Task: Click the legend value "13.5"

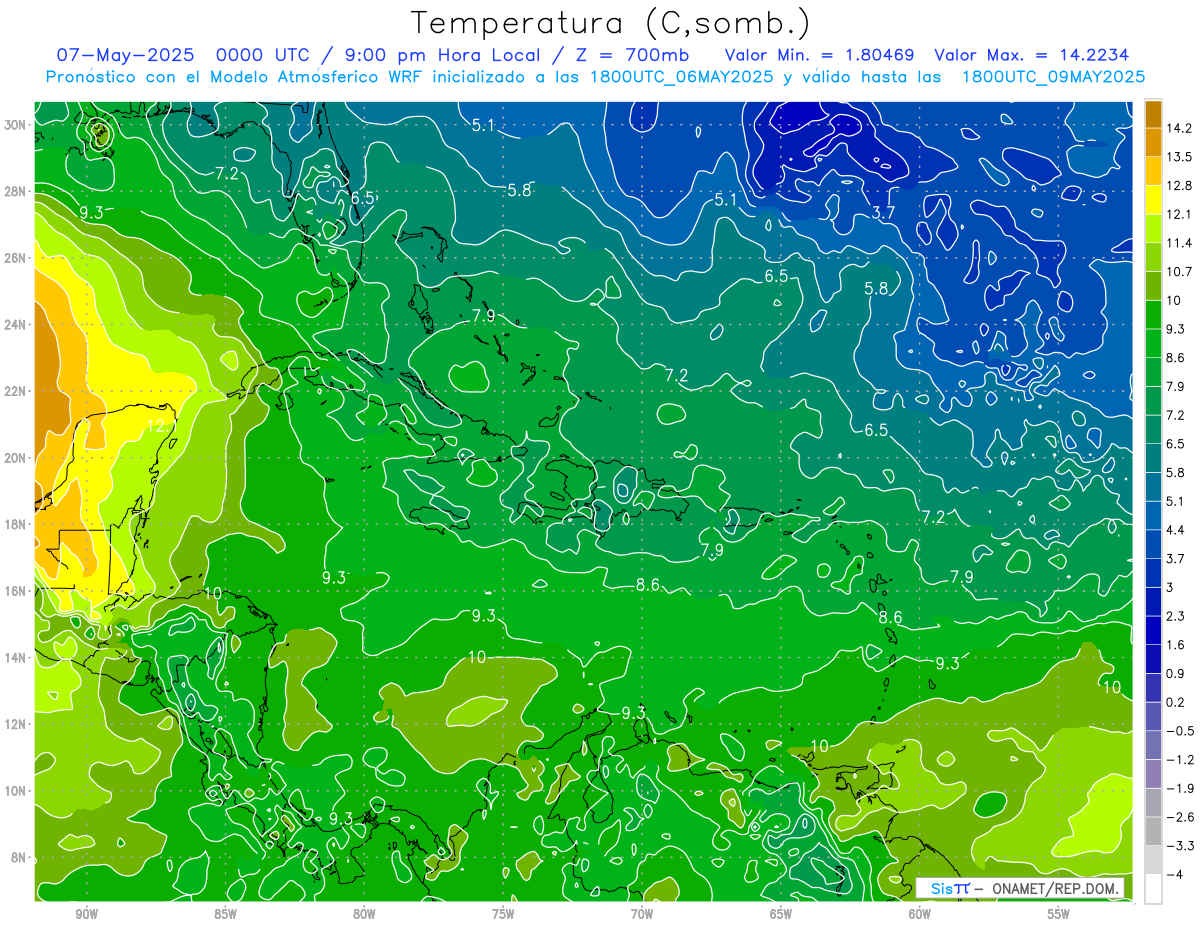Action: click(1178, 157)
